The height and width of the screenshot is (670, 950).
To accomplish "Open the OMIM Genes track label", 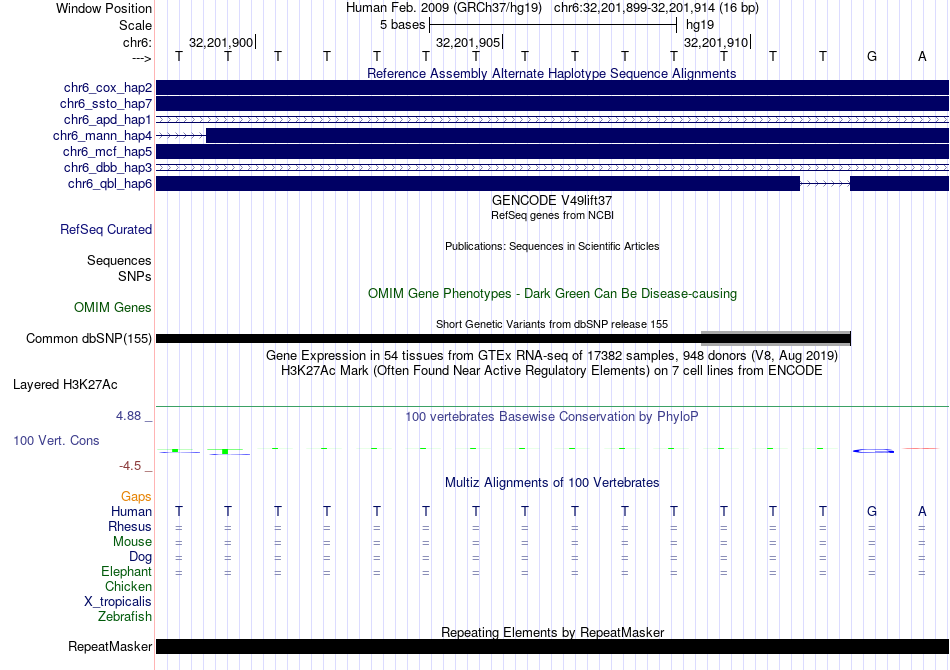I will 113,308.
